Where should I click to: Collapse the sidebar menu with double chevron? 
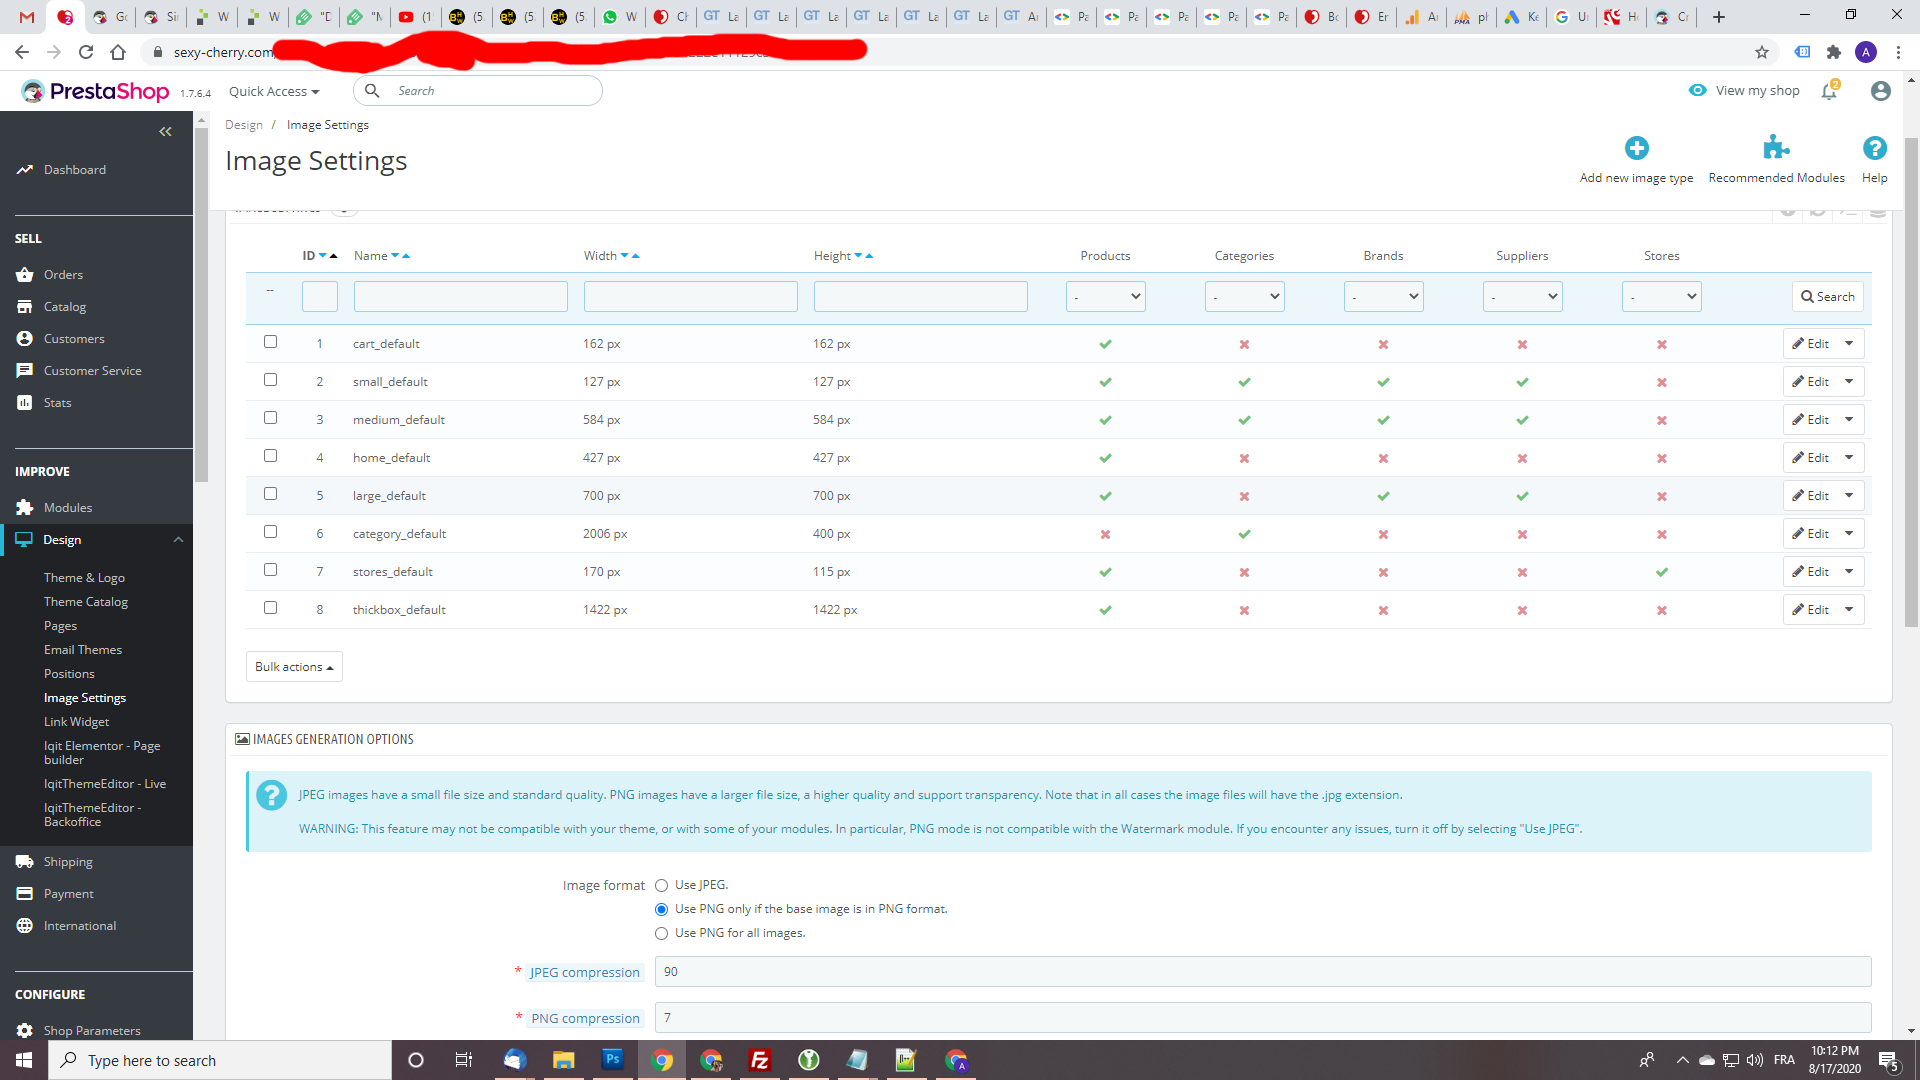coord(166,131)
